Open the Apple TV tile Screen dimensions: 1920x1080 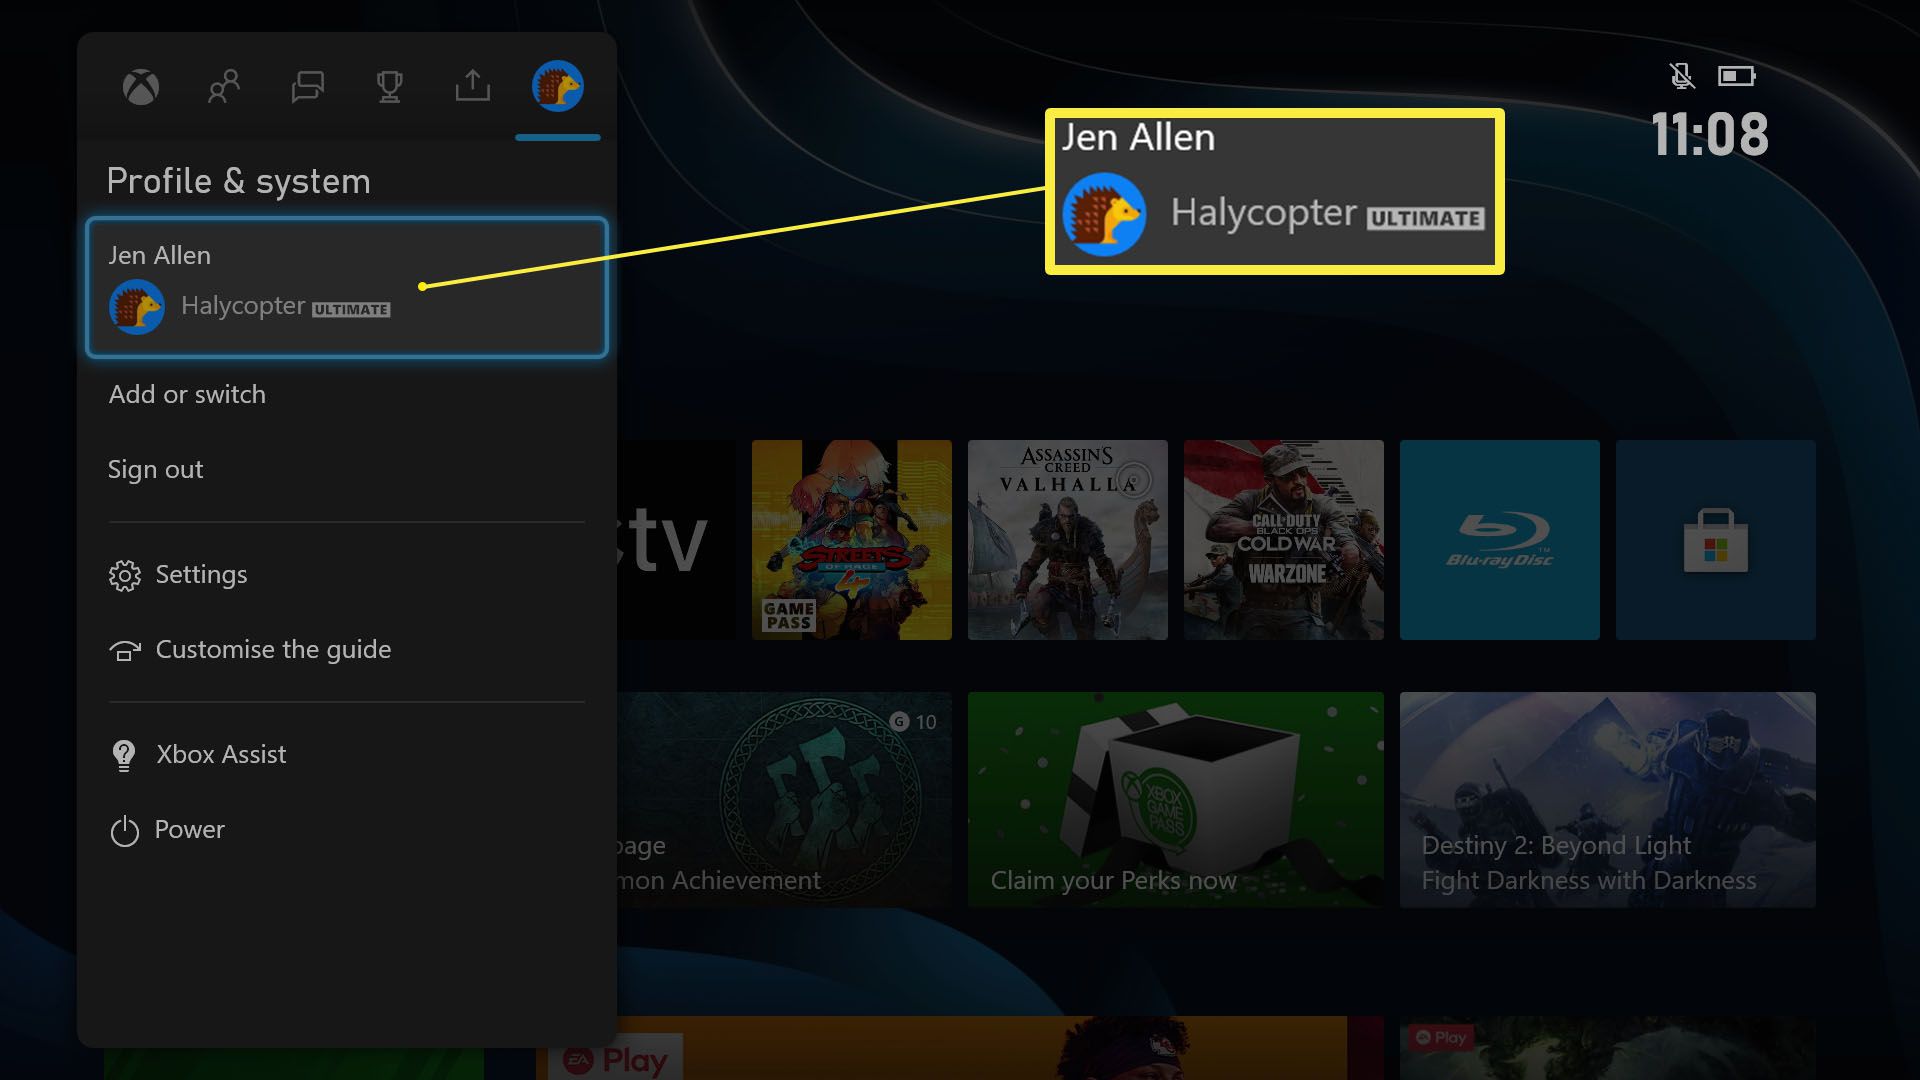coord(676,540)
